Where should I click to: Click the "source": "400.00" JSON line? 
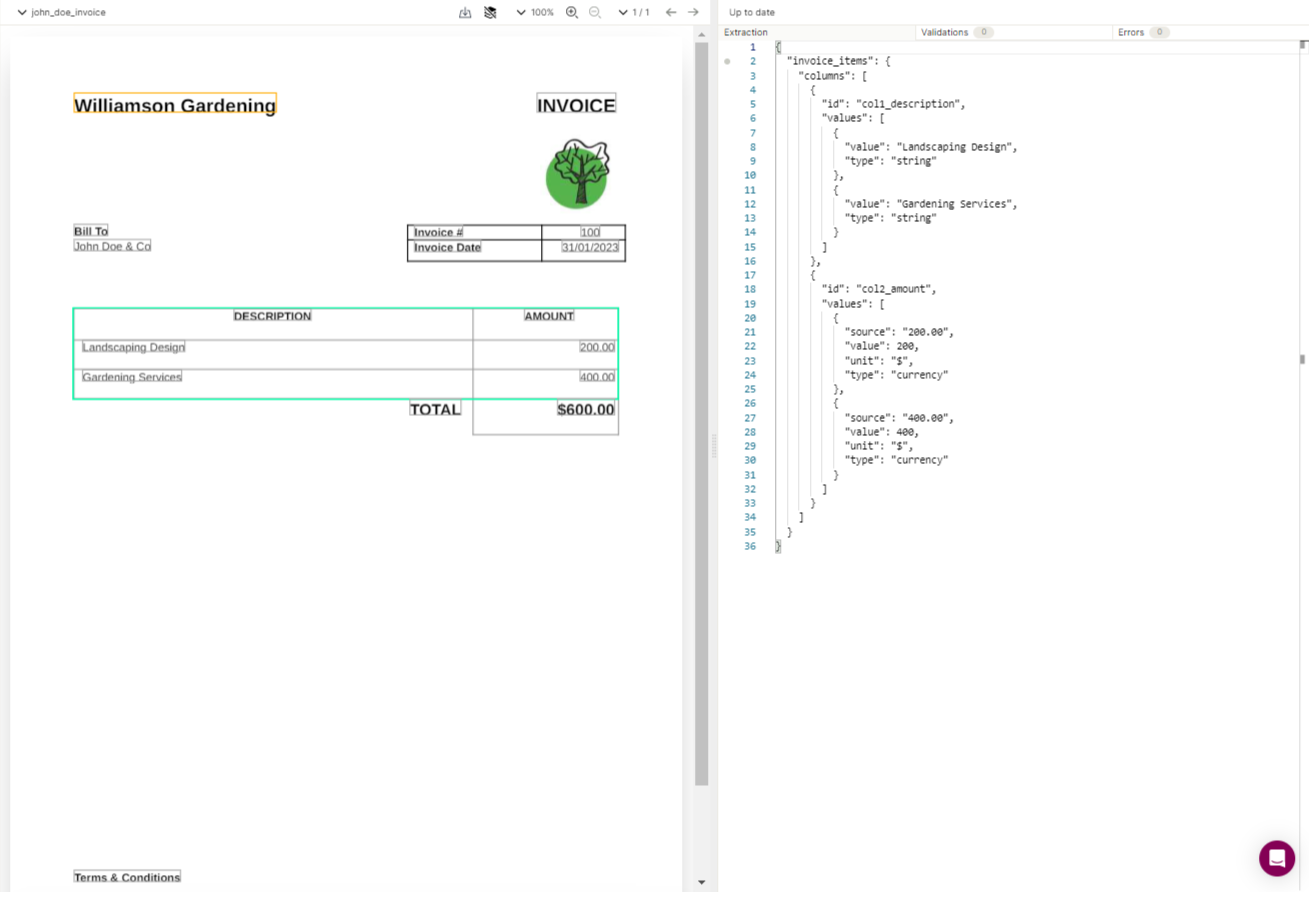pos(899,418)
